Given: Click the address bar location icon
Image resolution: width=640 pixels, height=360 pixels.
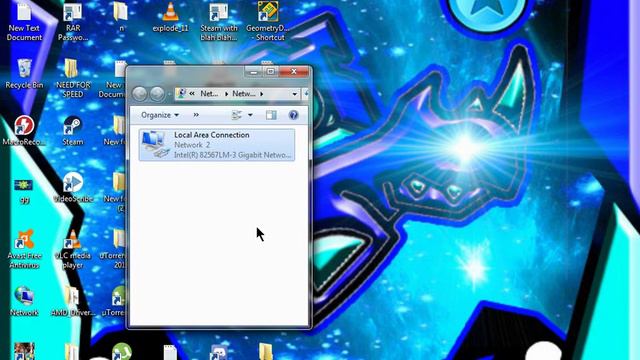Looking at the screenshot, I should (x=182, y=93).
